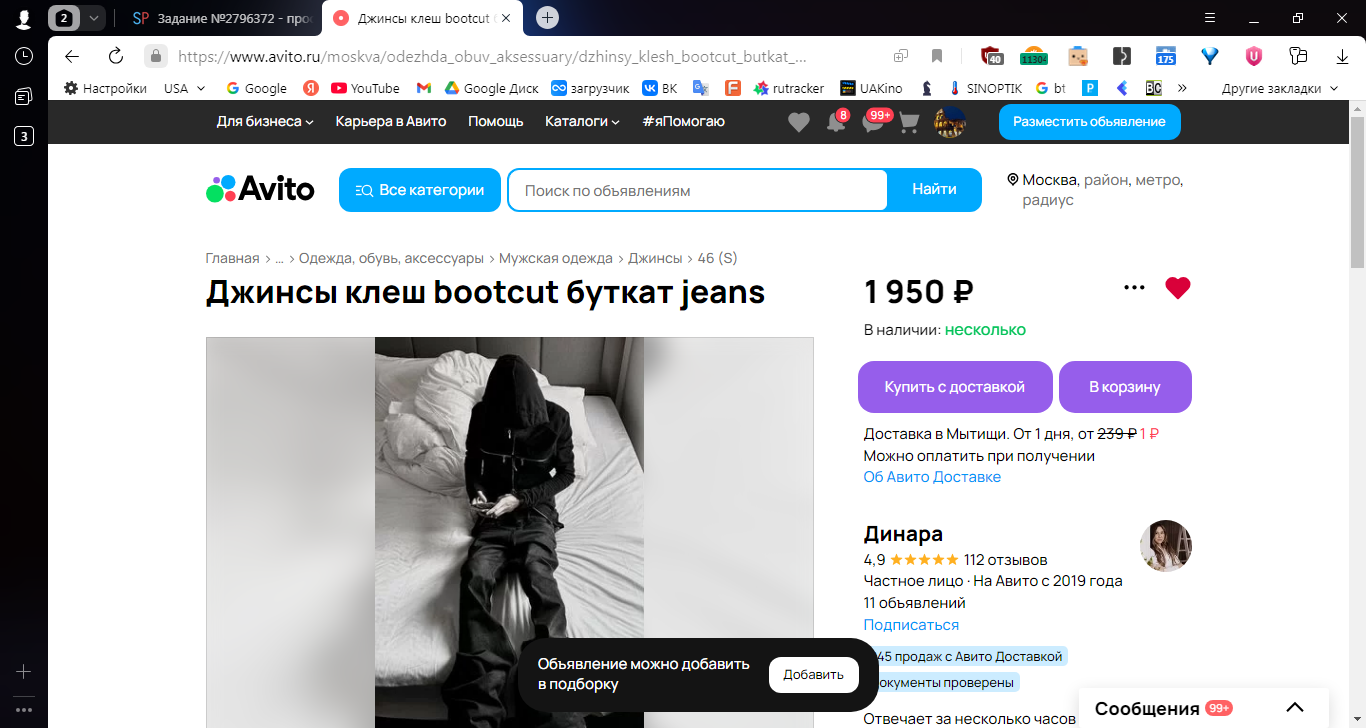
Task: Click the blue calendar extension with 175
Action: tap(1166, 56)
